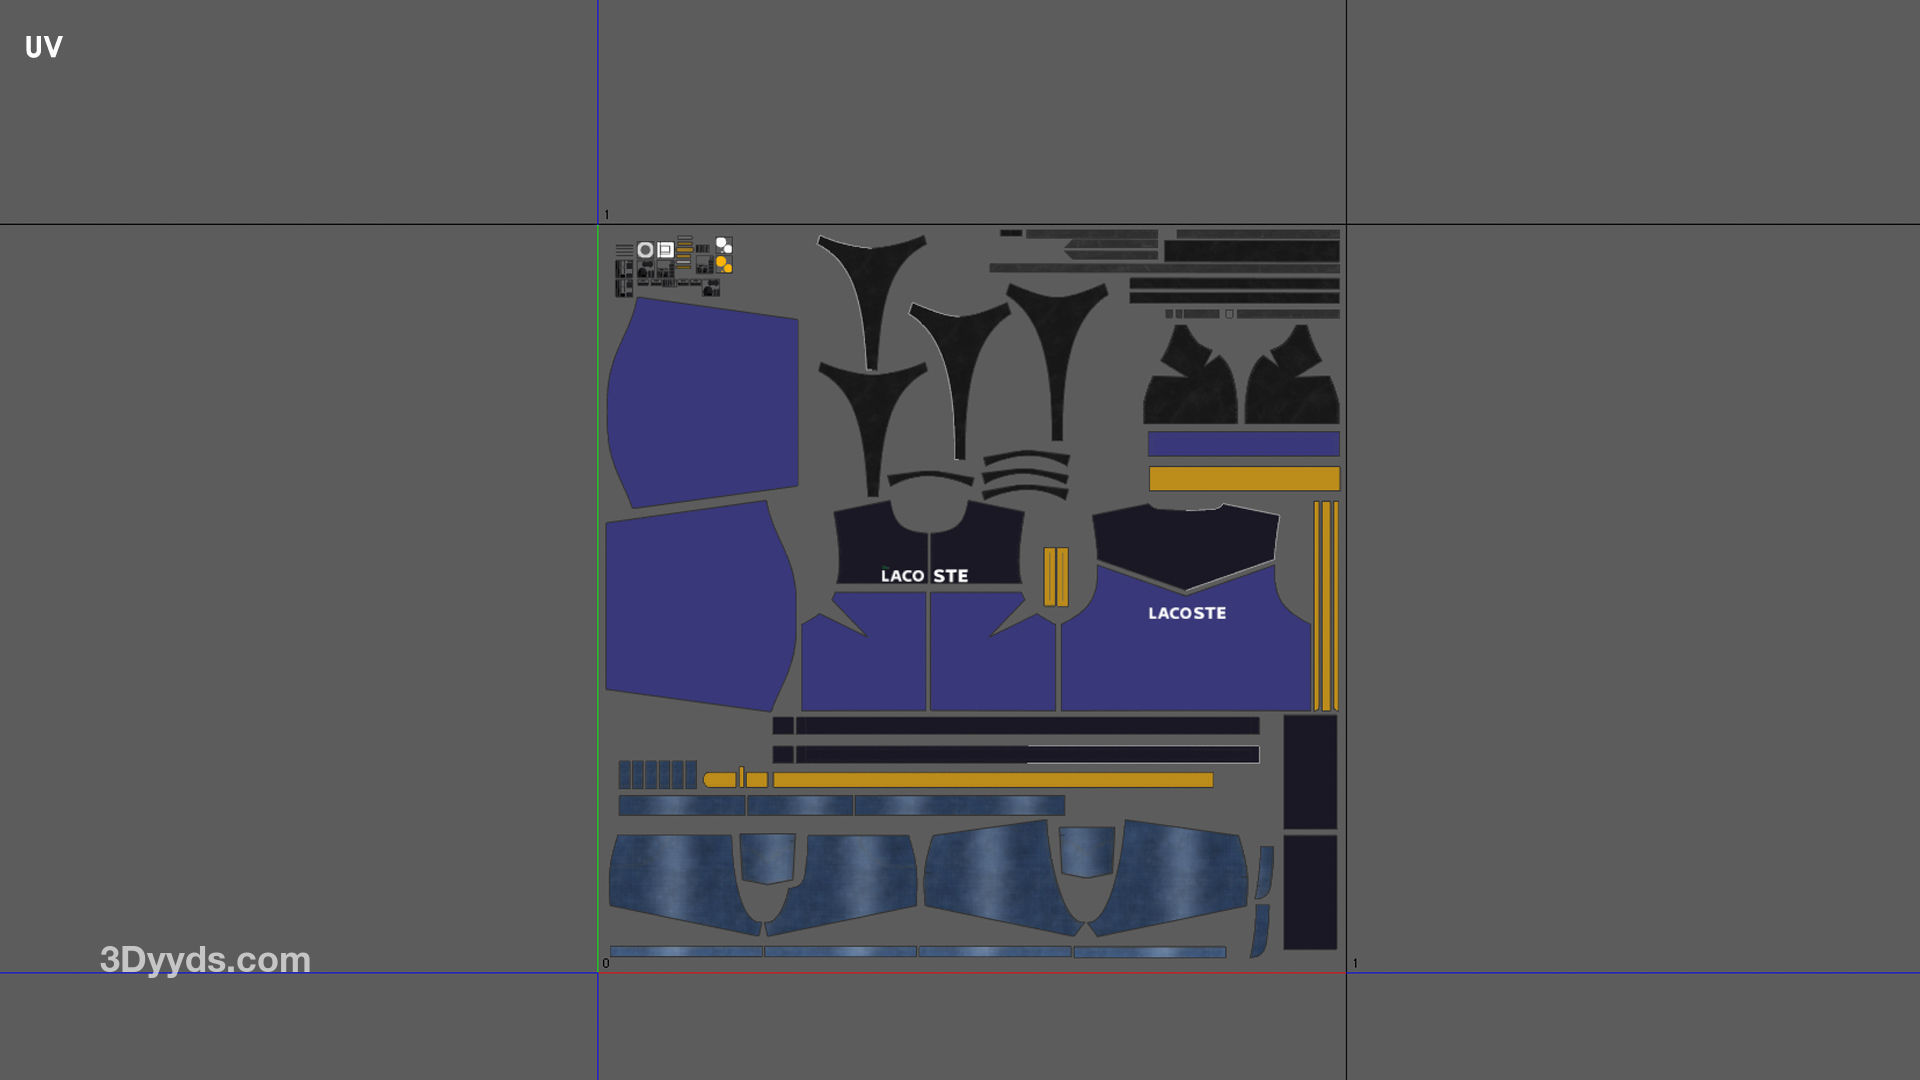Open the 3Dyyds.com watermark link
This screenshot has height=1080, width=1920.
point(205,959)
